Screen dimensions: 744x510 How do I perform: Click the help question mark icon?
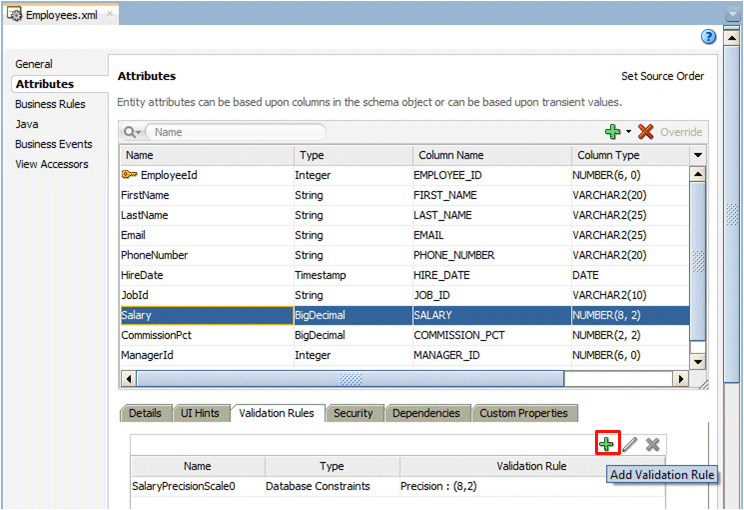[x=708, y=37]
